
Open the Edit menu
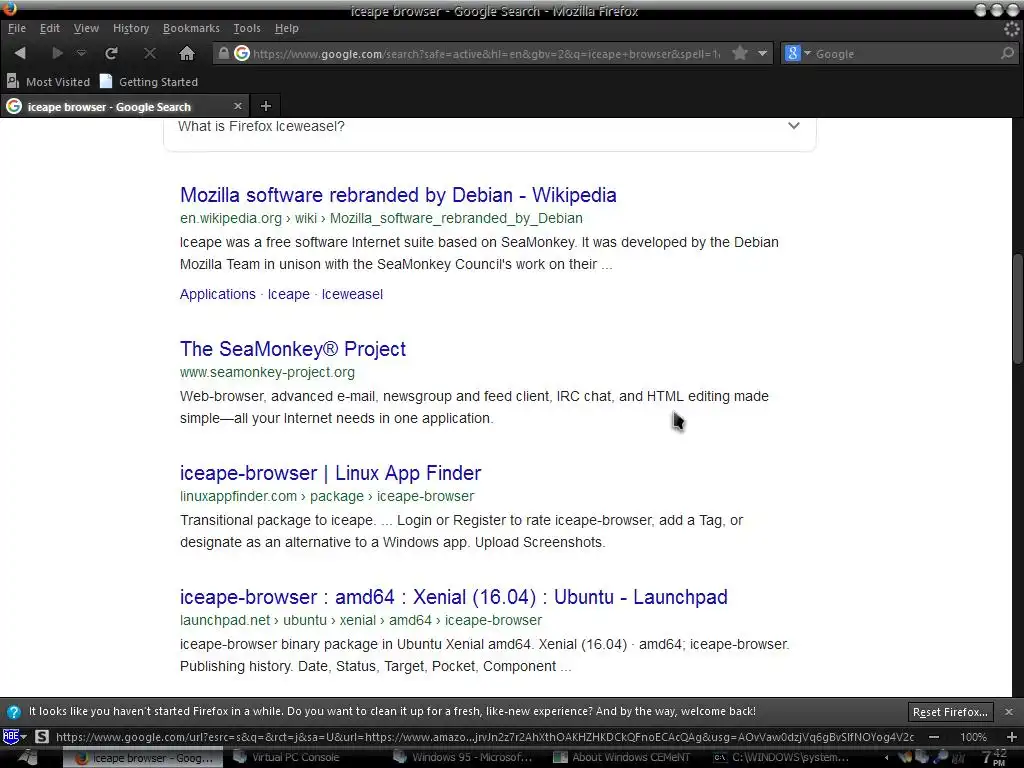[x=50, y=28]
